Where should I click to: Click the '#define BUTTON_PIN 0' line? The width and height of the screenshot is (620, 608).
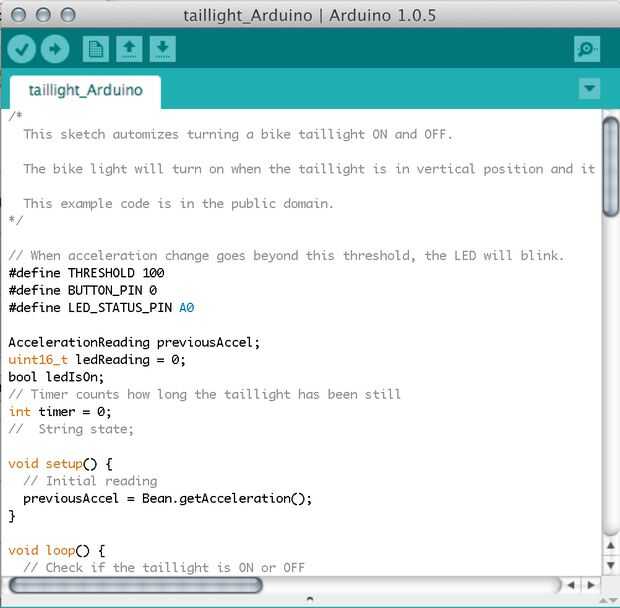coord(83,290)
